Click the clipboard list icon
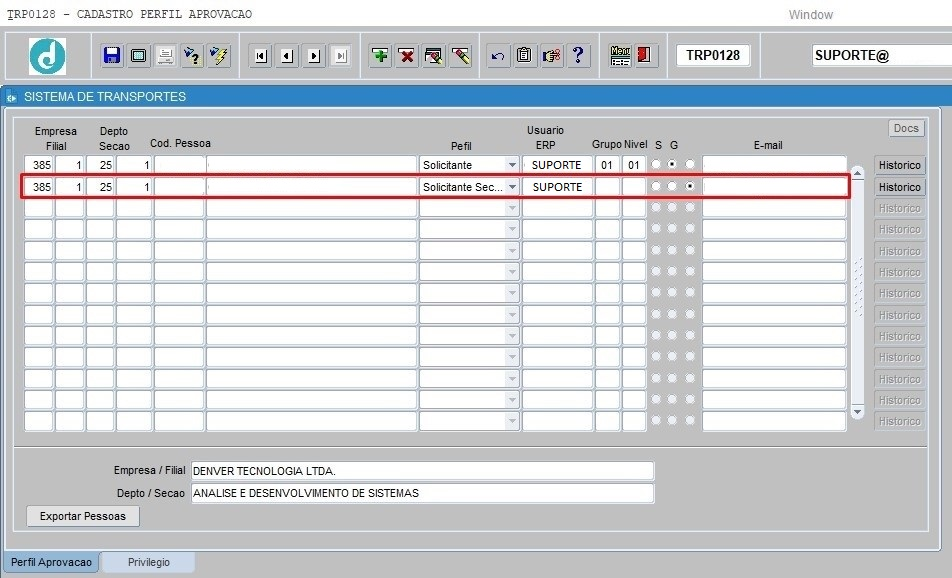Viewport: 952px width, 578px height. [x=525, y=56]
